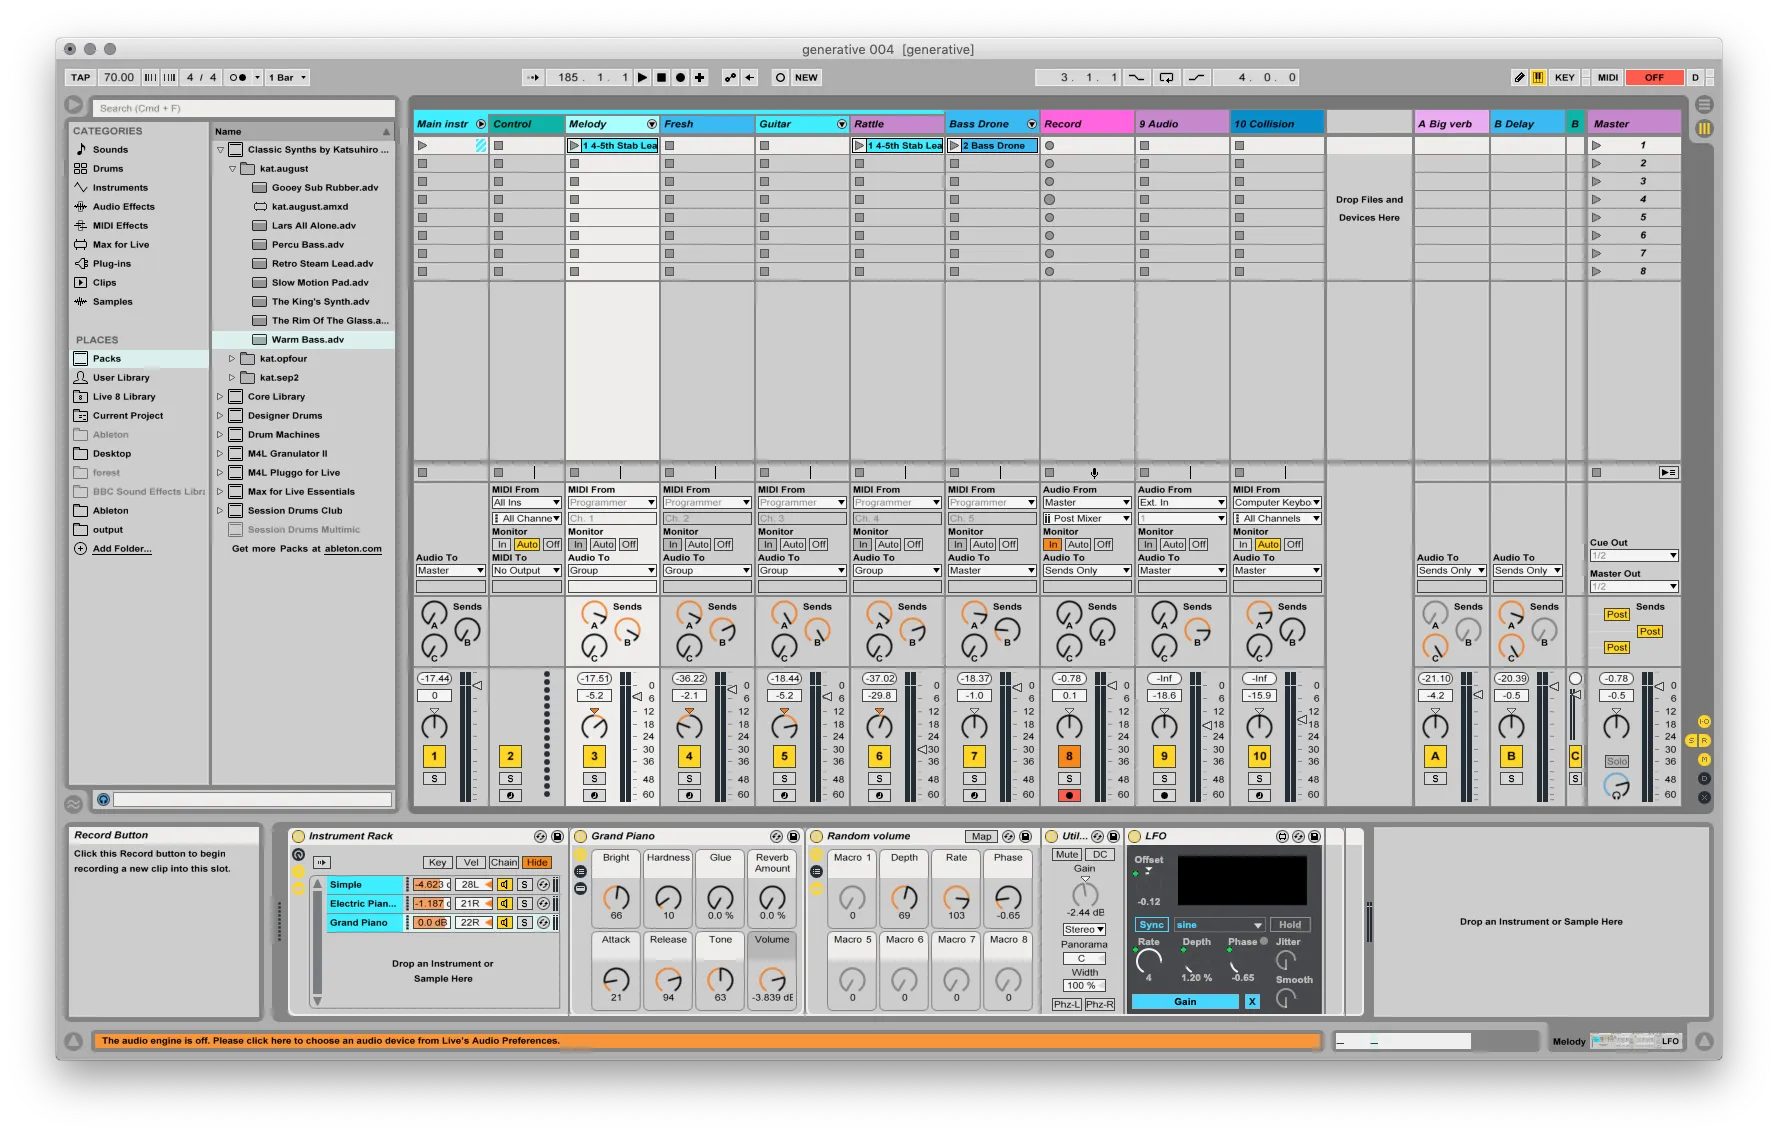The width and height of the screenshot is (1778, 1134).
Task: Enable Draw Mode pencil icon
Action: coord(1519,77)
